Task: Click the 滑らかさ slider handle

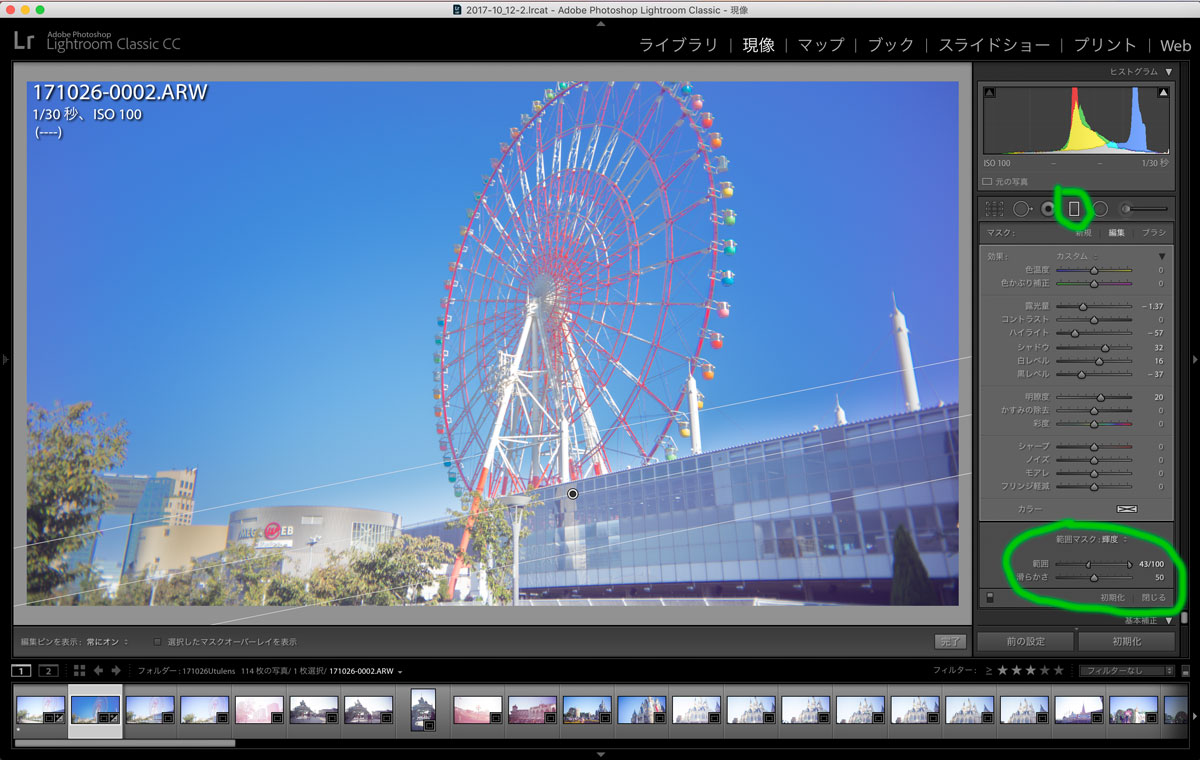Action: point(1094,578)
